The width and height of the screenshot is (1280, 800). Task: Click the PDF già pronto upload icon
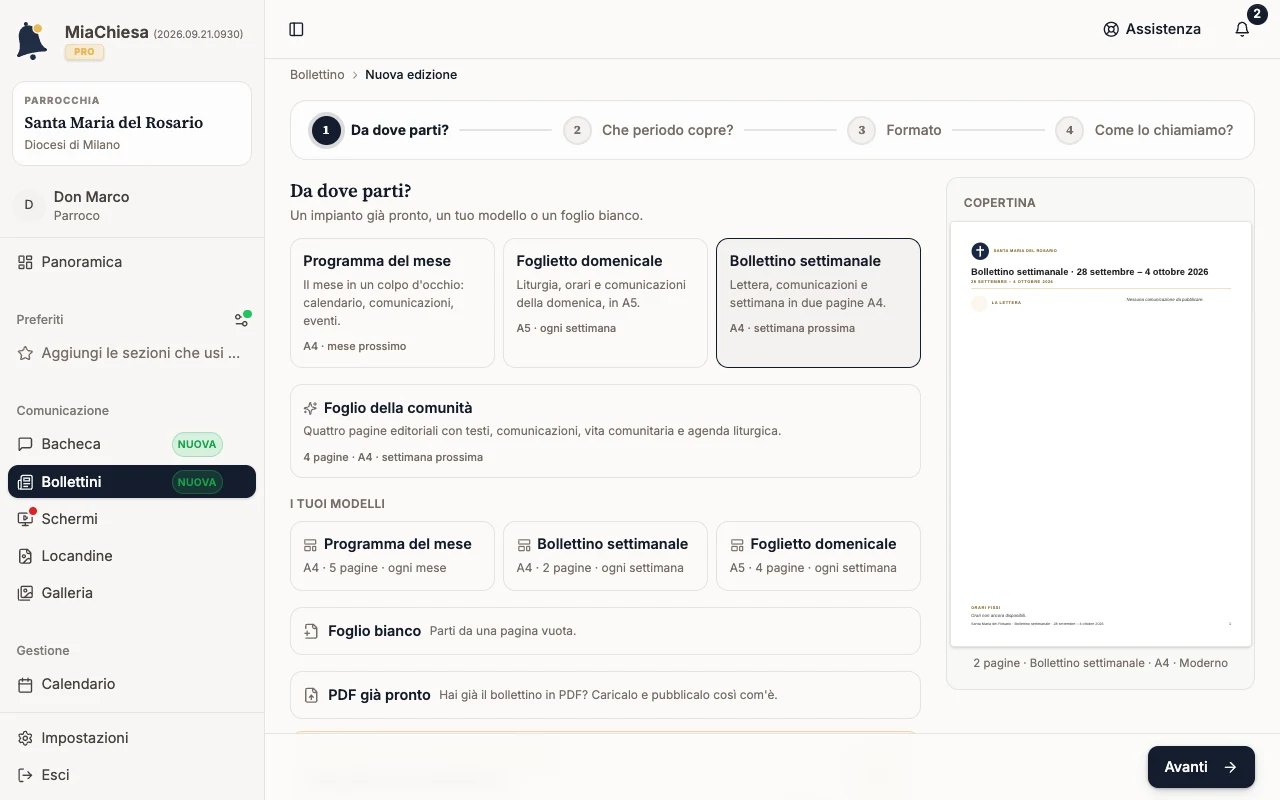(x=311, y=695)
